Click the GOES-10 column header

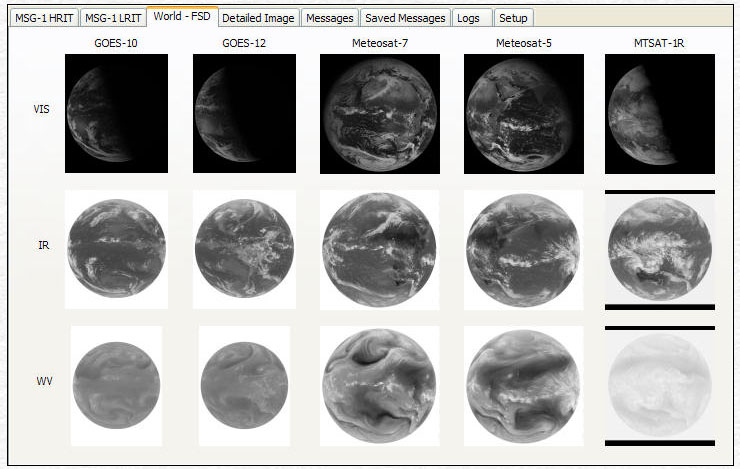pos(116,43)
